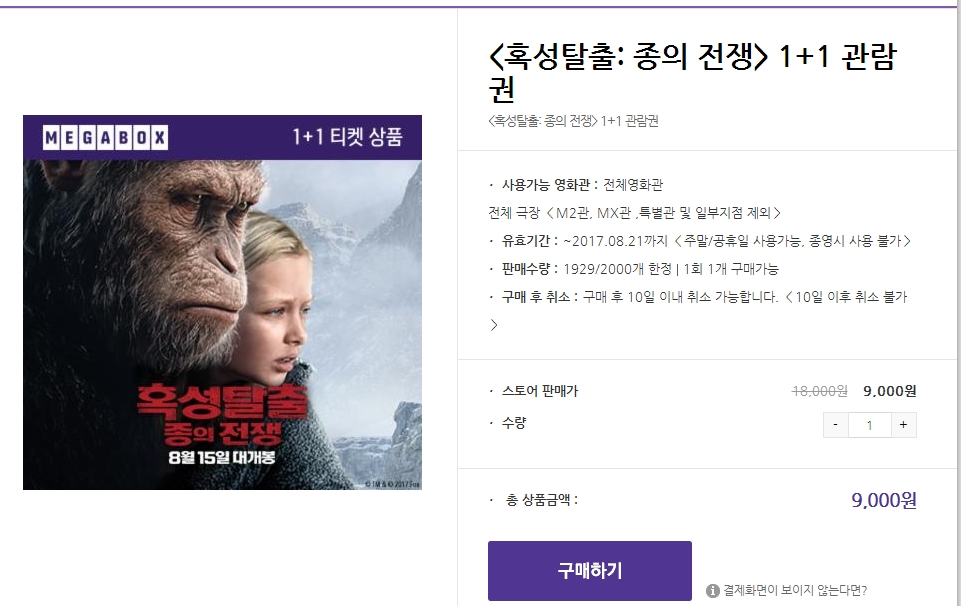
Task: Click the struck-through 18,000원 original price
Action: click(819, 391)
